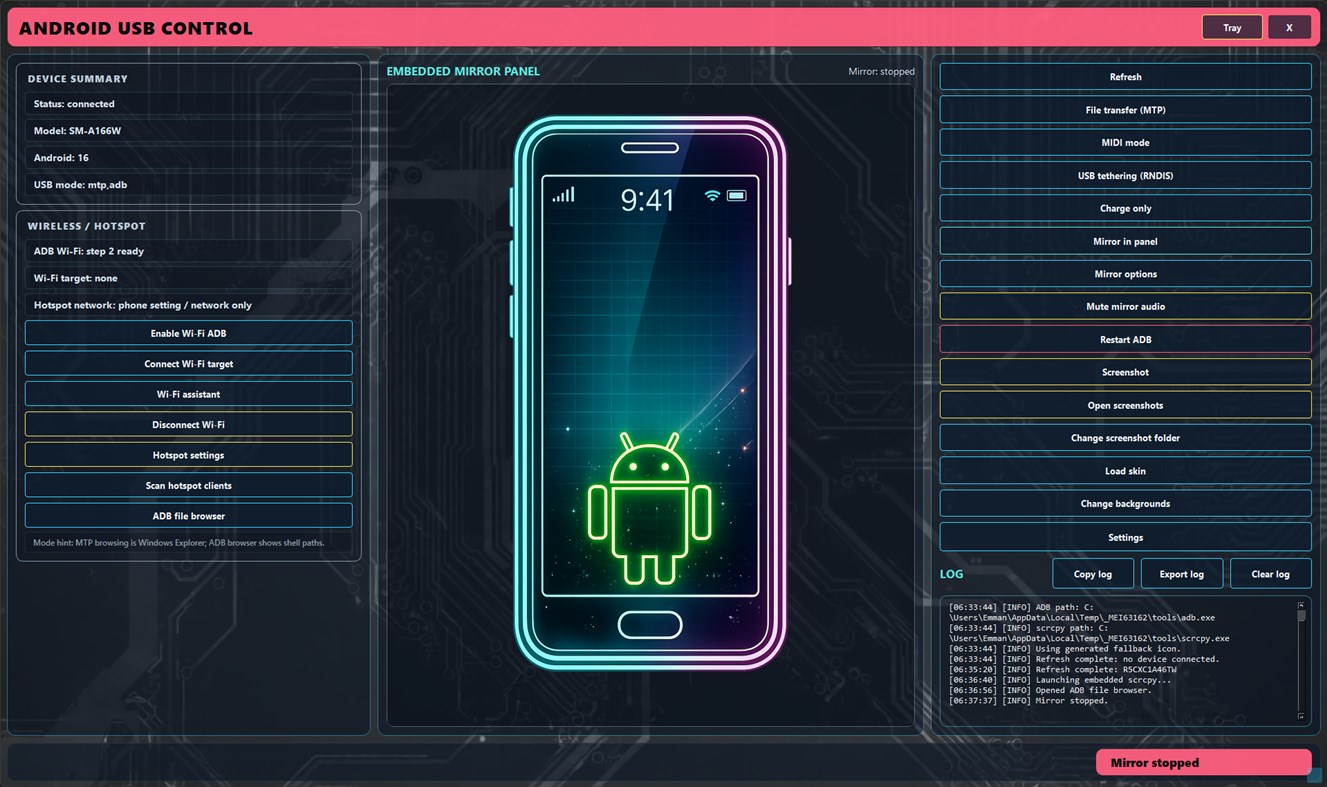Close the app with X button
The image size is (1327, 787).
[x=1289, y=27]
